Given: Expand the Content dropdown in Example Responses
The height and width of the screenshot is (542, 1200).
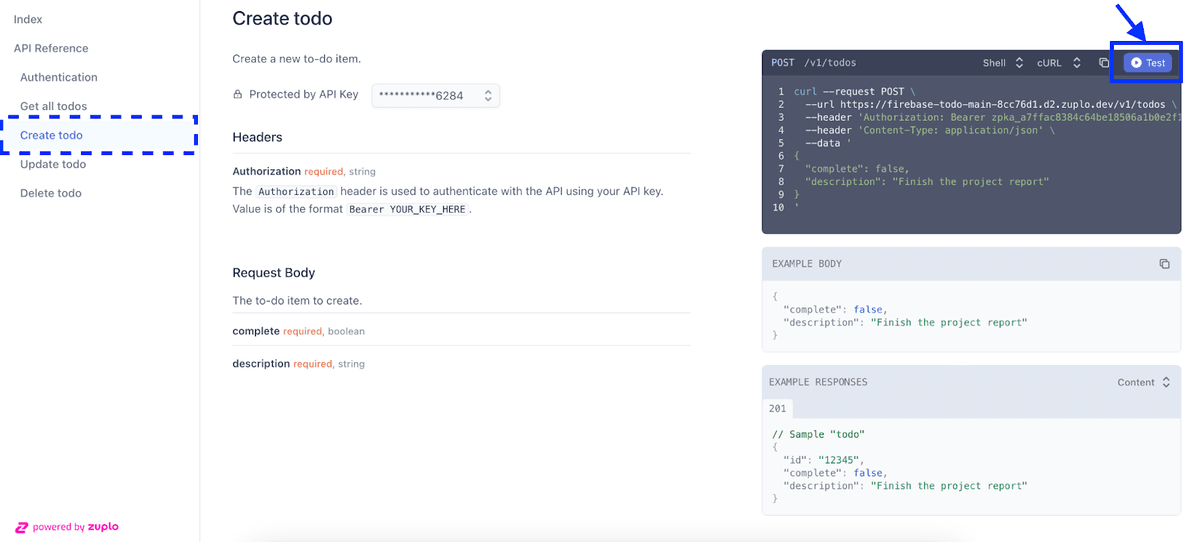Looking at the screenshot, I should (1143, 382).
